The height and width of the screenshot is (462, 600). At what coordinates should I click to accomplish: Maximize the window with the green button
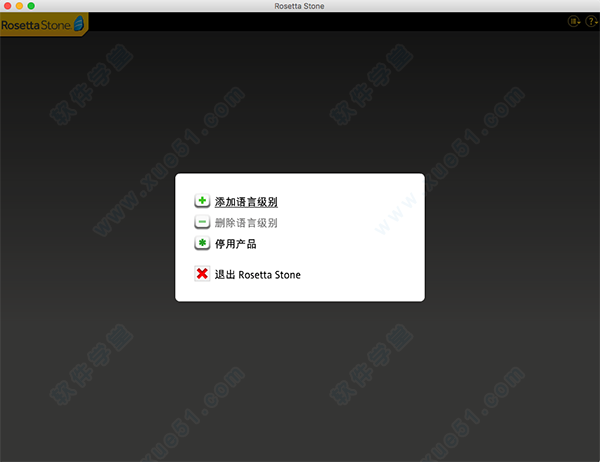point(31,6)
